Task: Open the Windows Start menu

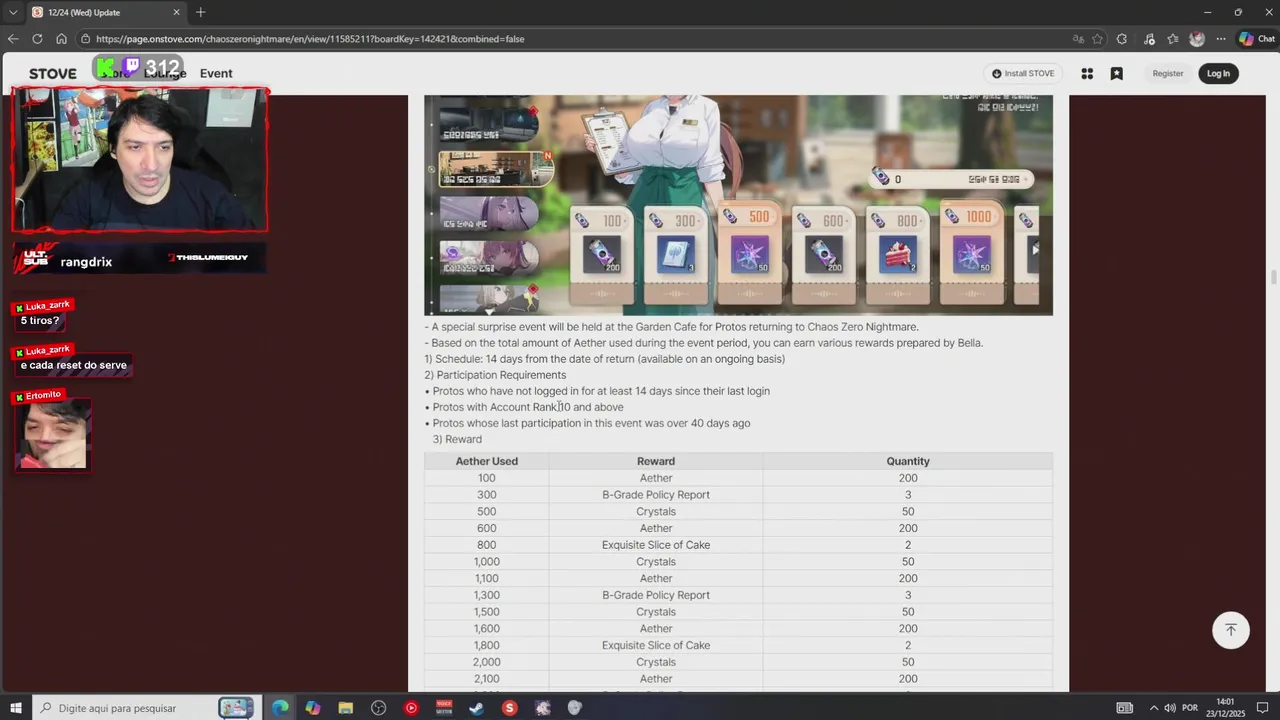Action: coord(16,708)
